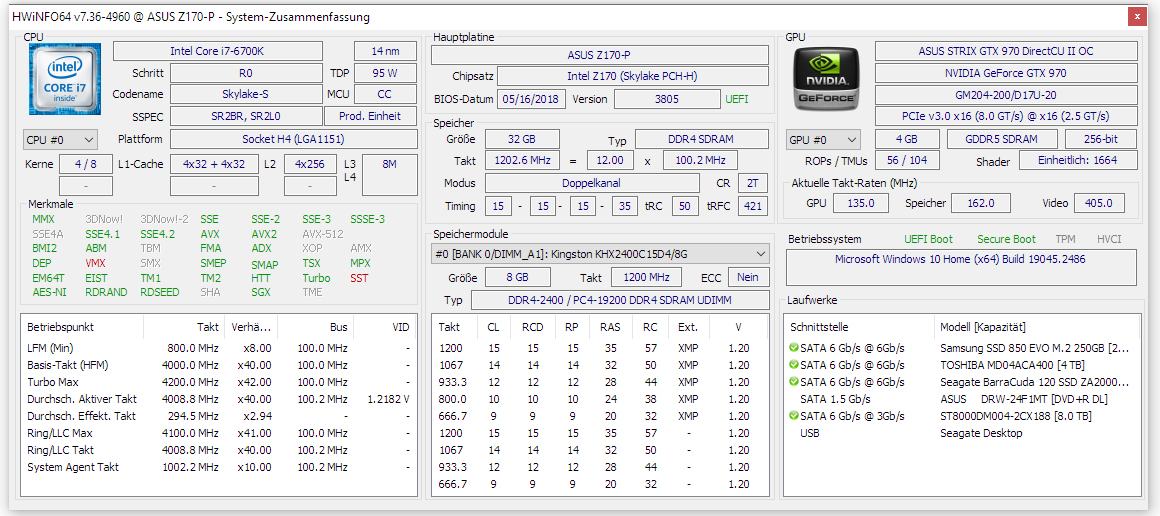Screen dimensions: 1160x516
Task: Click the GPU clock 135.0 field
Action: click(860, 203)
